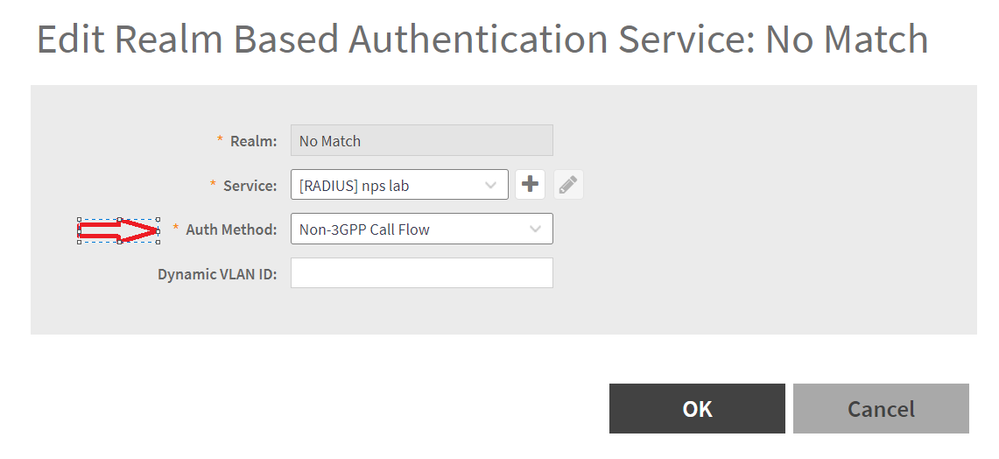Click the chevron arrow in the Service dropdown
The image size is (999, 459).
point(491,185)
